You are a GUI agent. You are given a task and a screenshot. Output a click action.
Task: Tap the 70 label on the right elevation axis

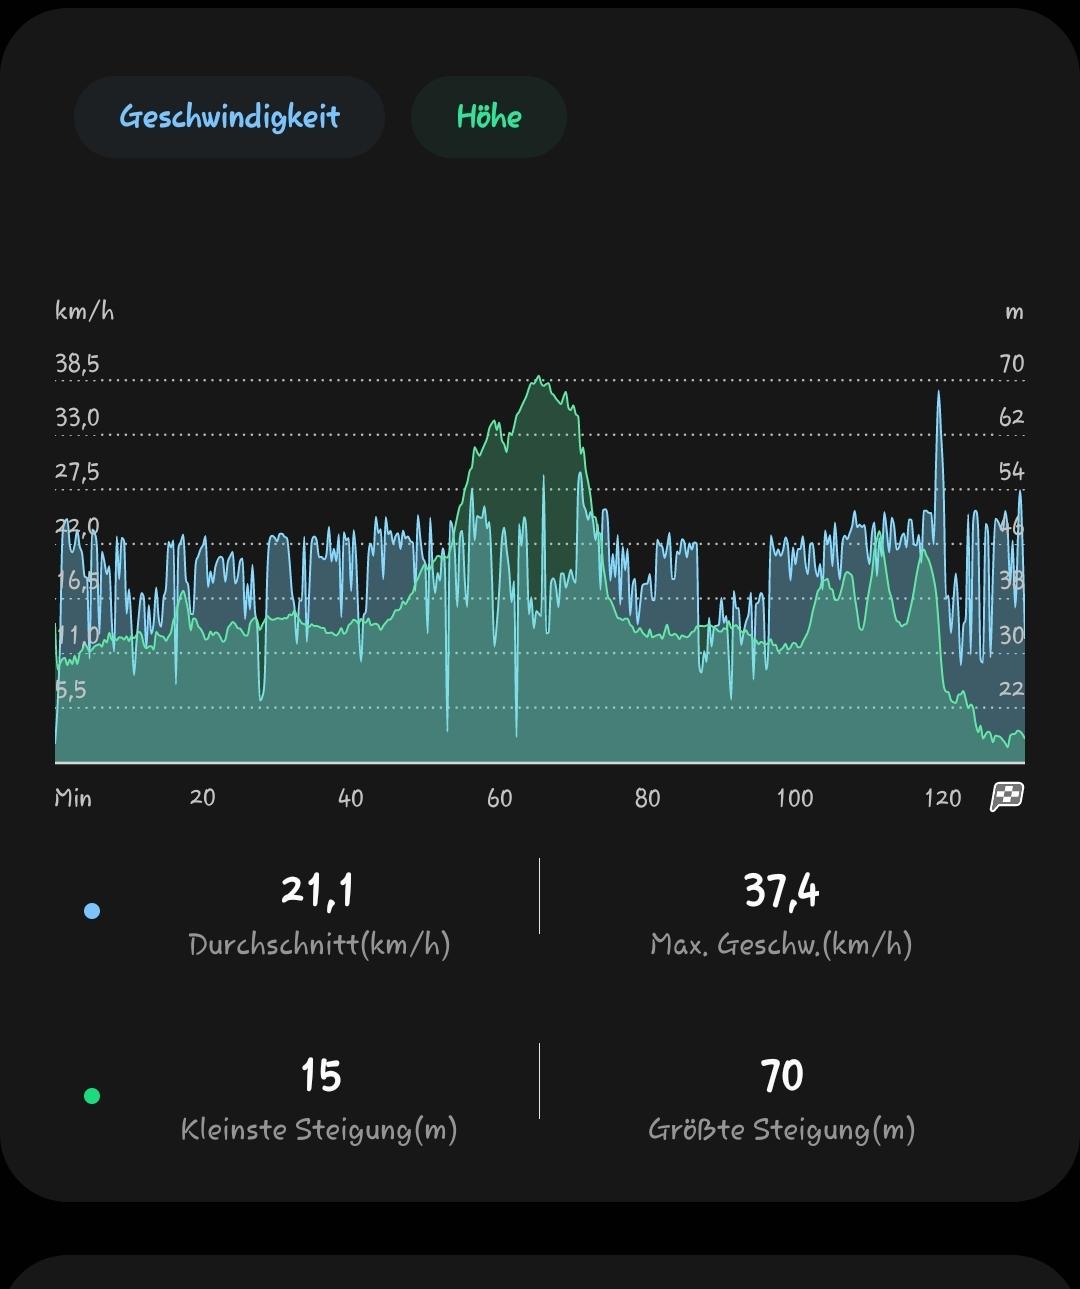[1012, 364]
